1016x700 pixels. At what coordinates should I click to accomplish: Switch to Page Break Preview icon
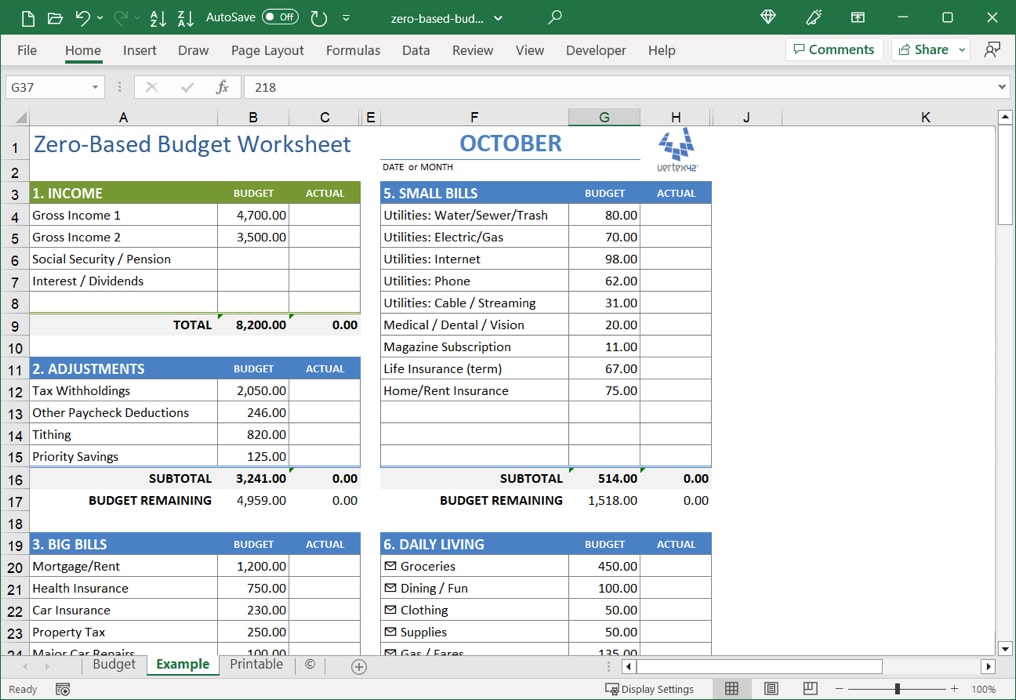(809, 689)
